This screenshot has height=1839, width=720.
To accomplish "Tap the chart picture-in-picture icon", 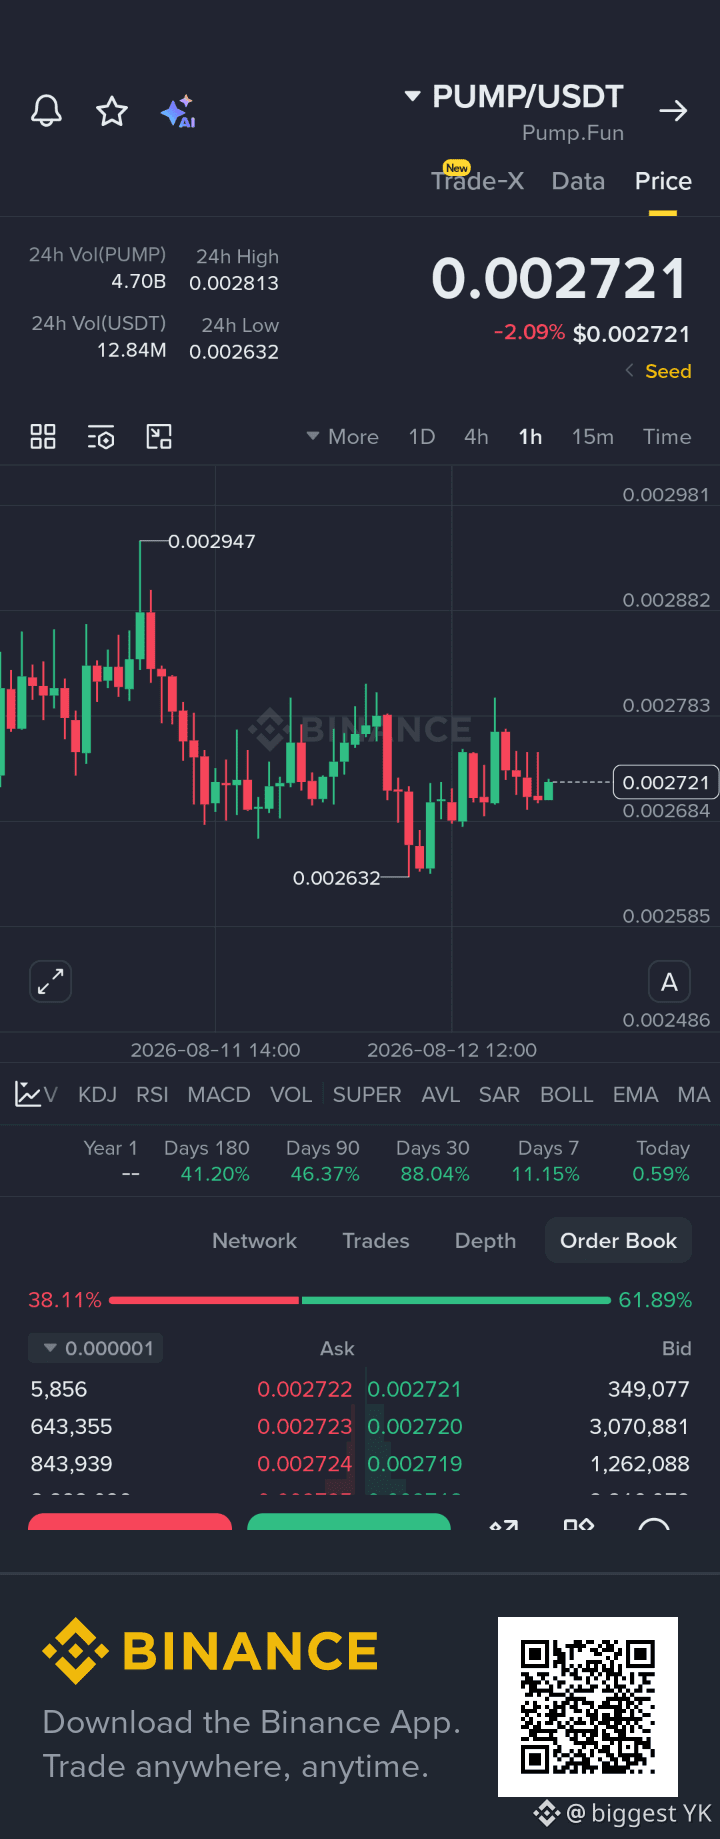I will pos(159,436).
